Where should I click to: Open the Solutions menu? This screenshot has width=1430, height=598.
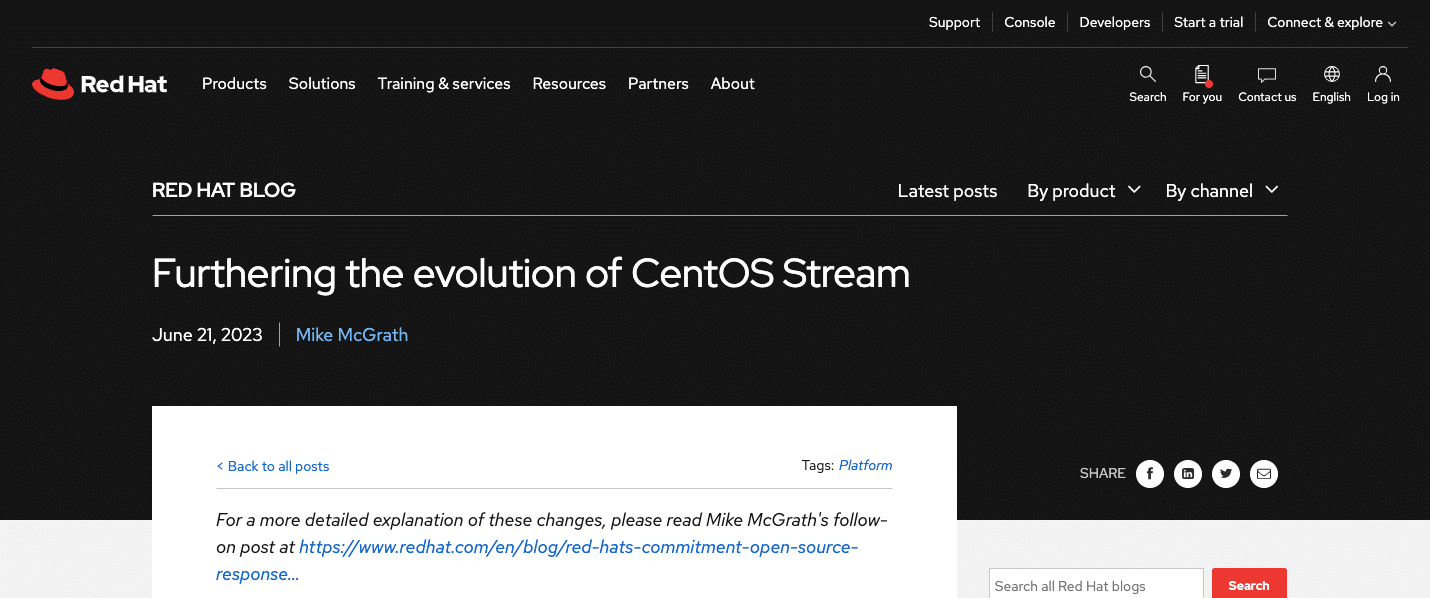point(322,84)
